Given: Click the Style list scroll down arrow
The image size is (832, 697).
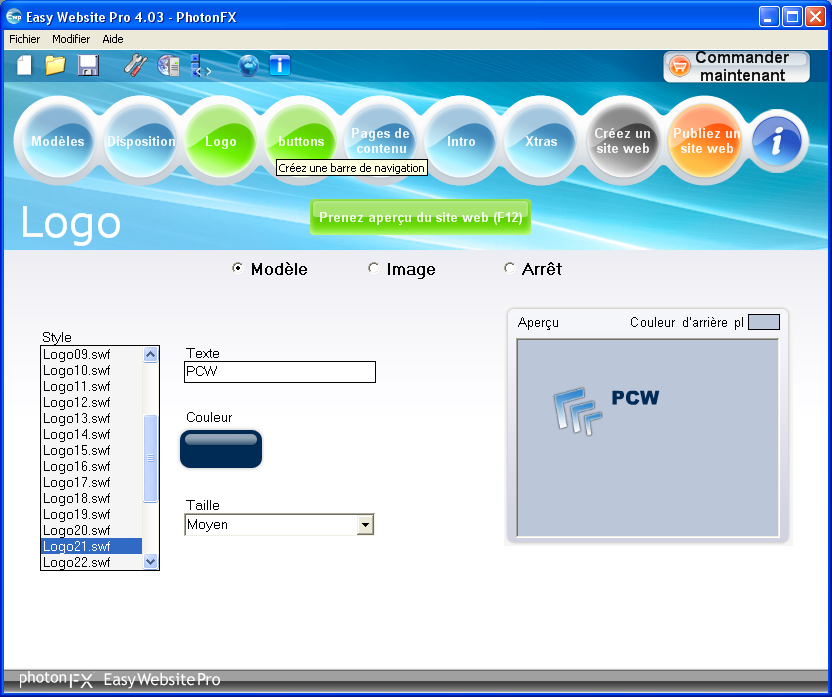Looking at the screenshot, I should tap(151, 561).
